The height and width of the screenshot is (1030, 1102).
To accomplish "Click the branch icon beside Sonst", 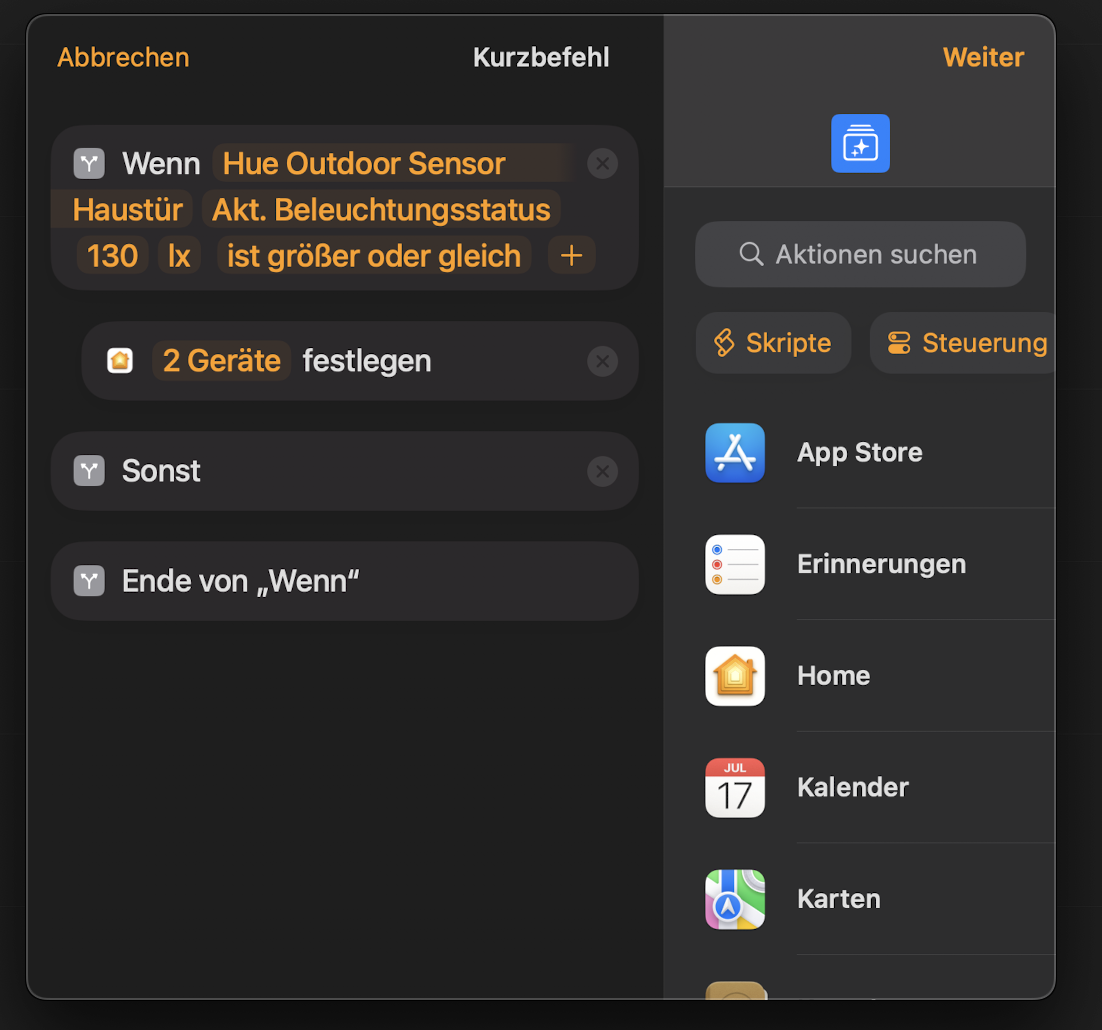I will (89, 471).
